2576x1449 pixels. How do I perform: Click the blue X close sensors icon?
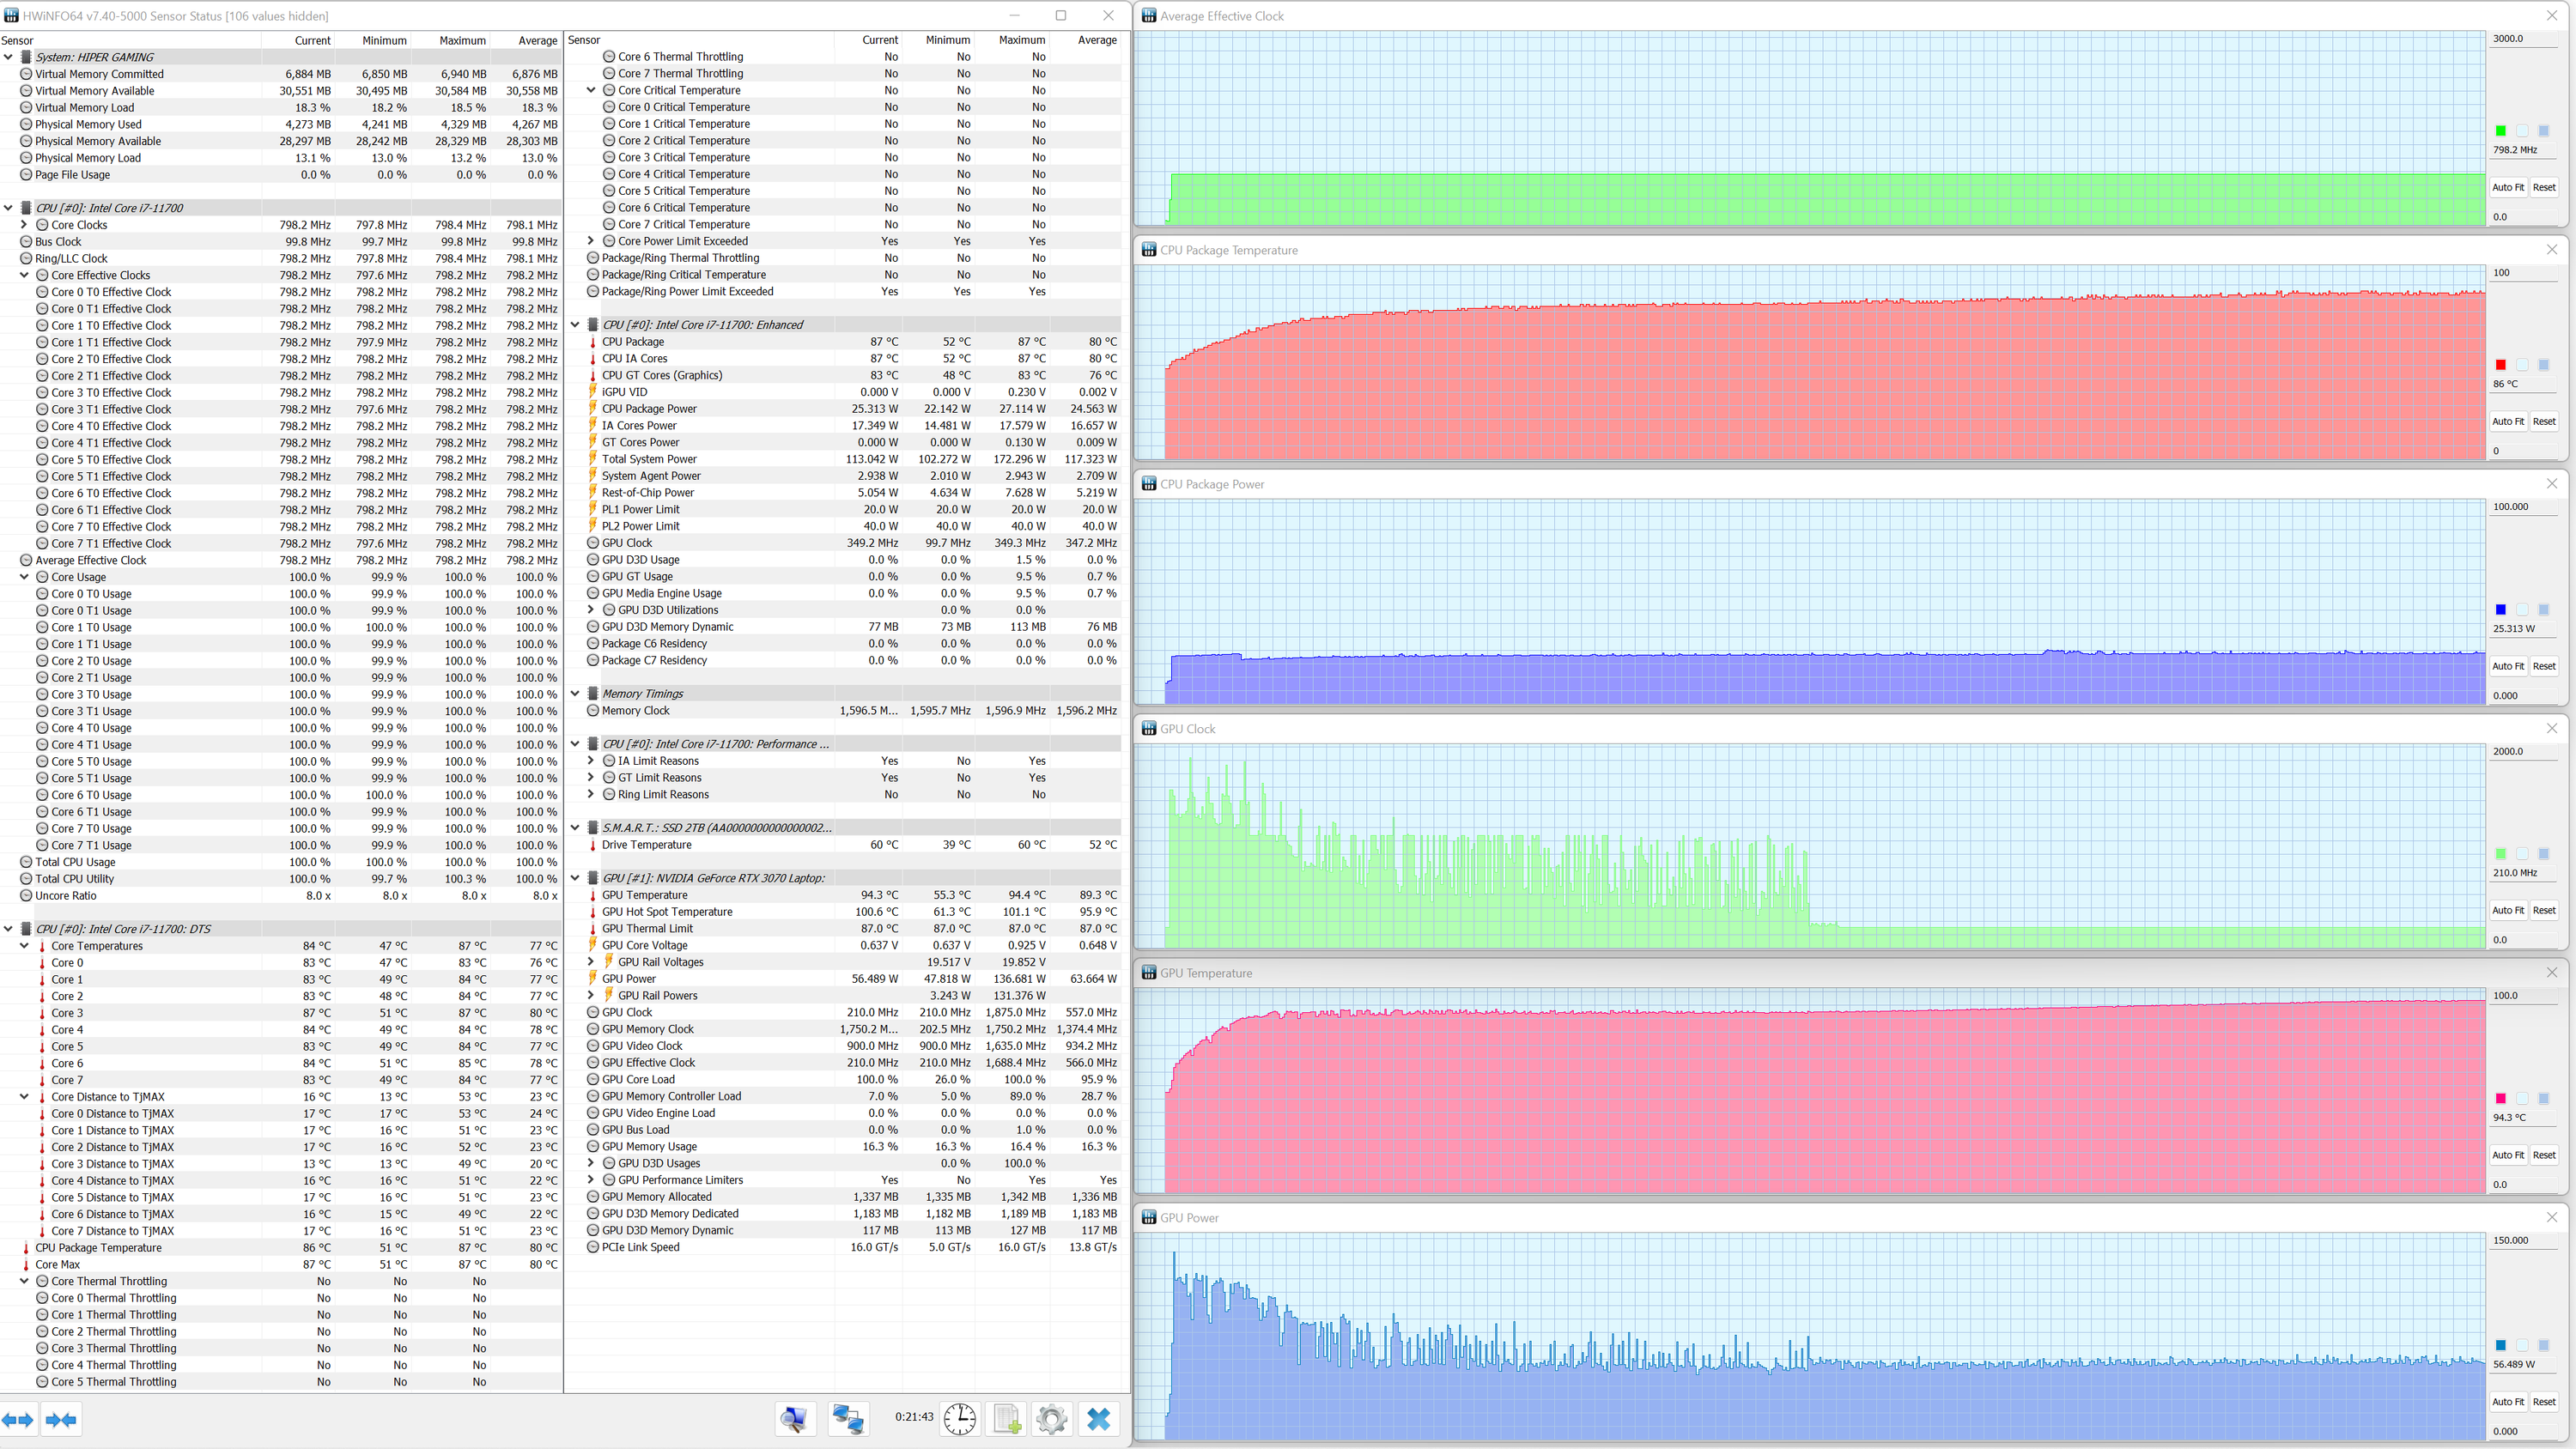1098,1418
